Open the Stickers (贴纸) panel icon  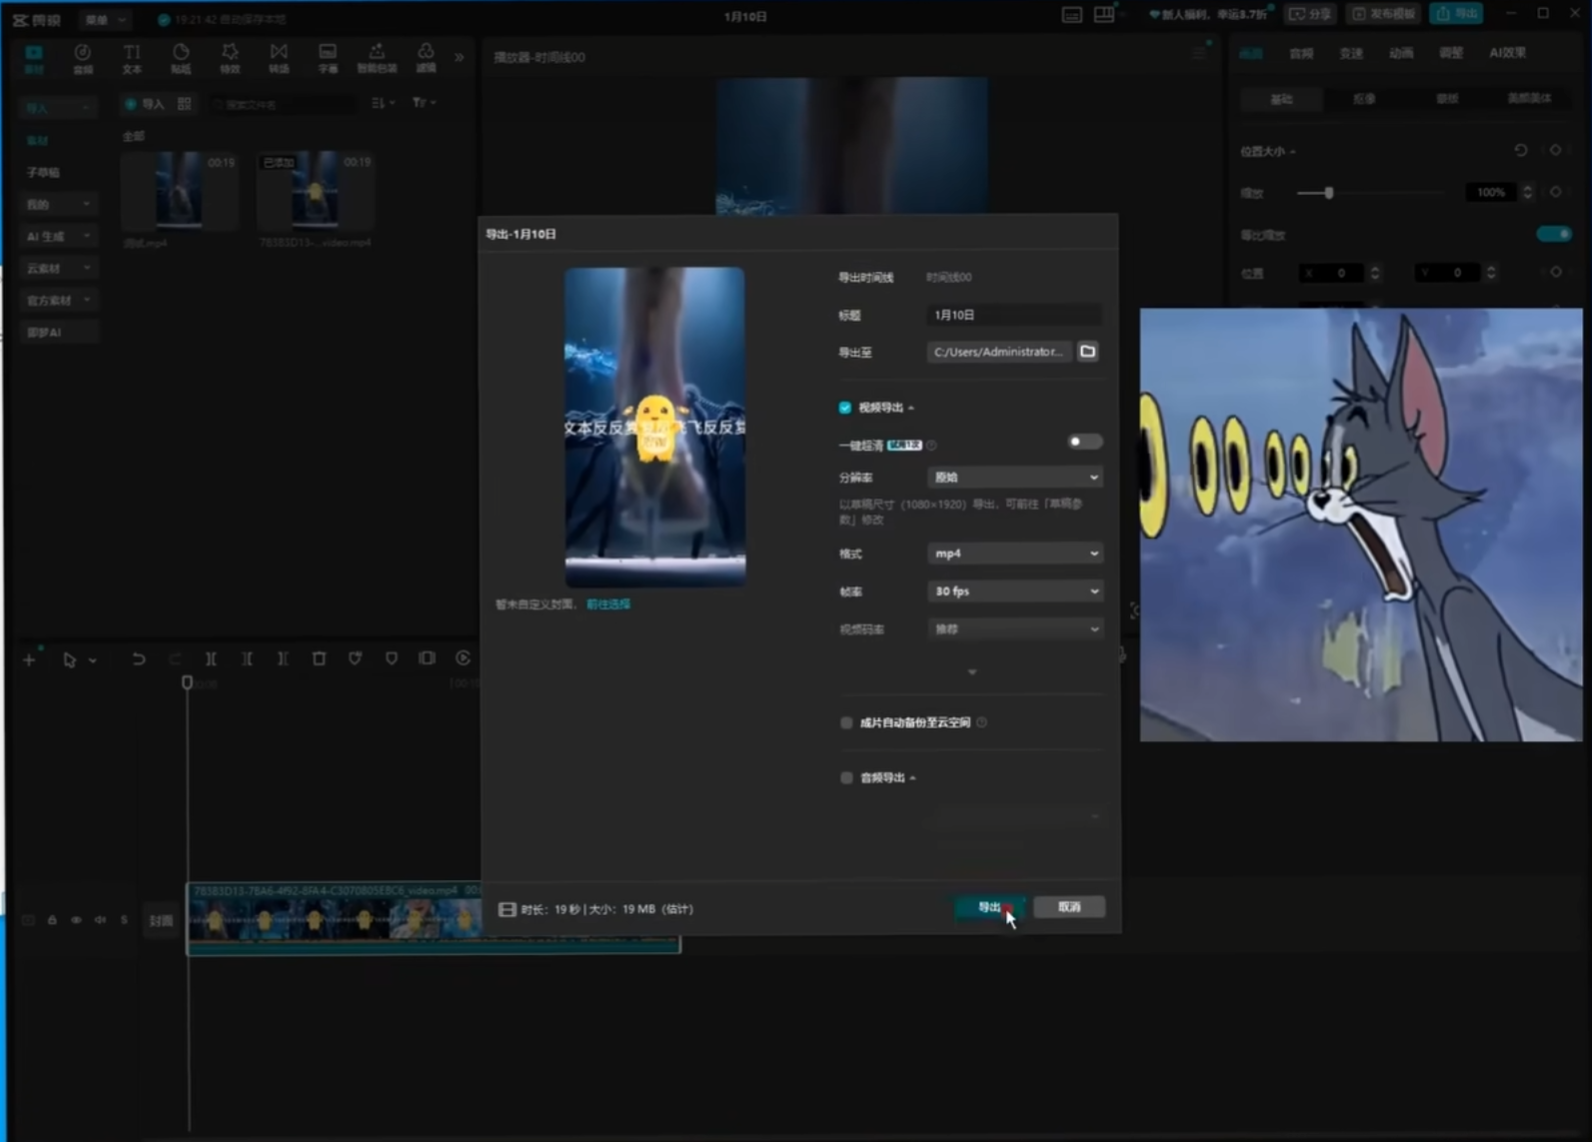coord(181,58)
